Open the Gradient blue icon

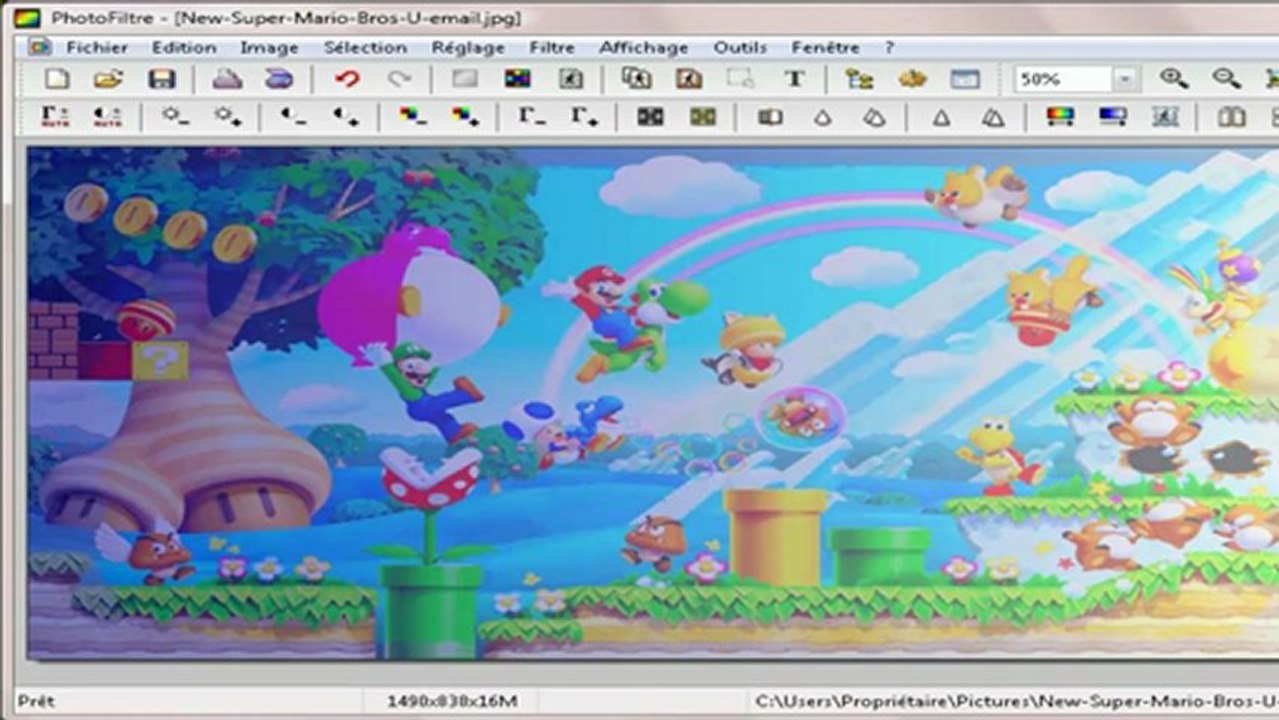[x=1113, y=117]
